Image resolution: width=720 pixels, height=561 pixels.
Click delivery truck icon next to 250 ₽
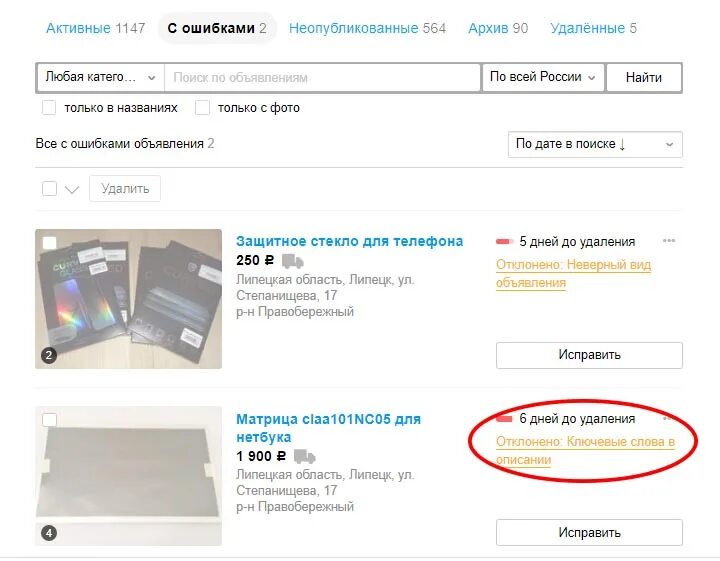point(292,261)
